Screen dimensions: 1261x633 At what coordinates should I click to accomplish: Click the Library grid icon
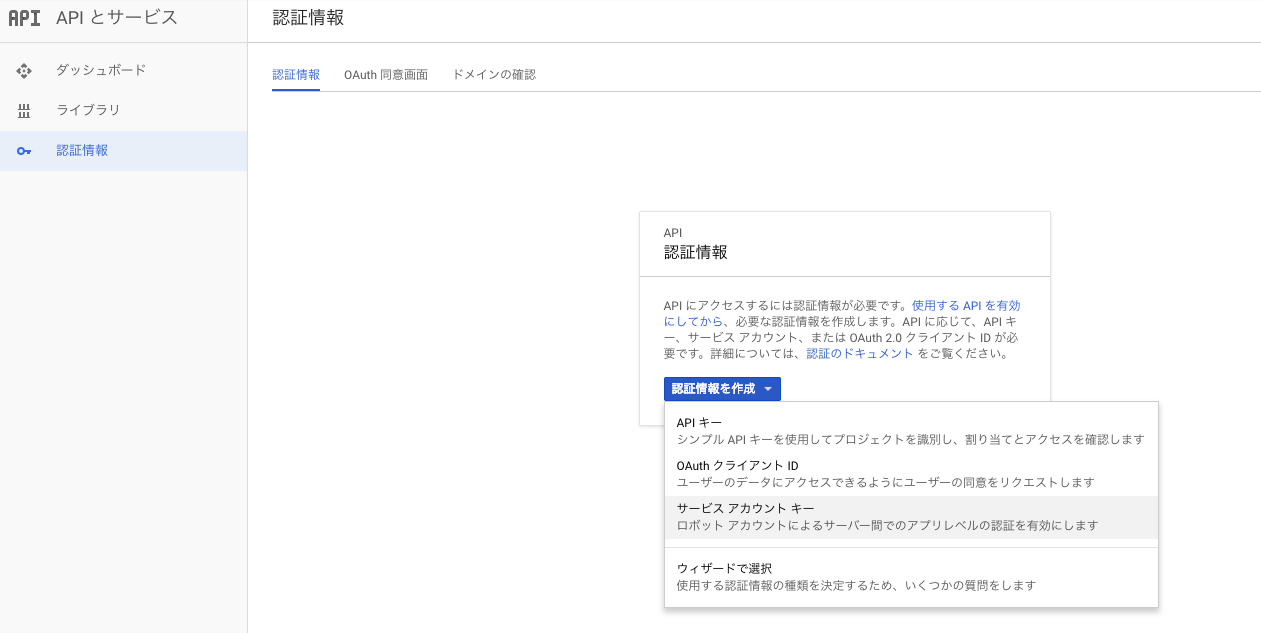(x=23, y=111)
